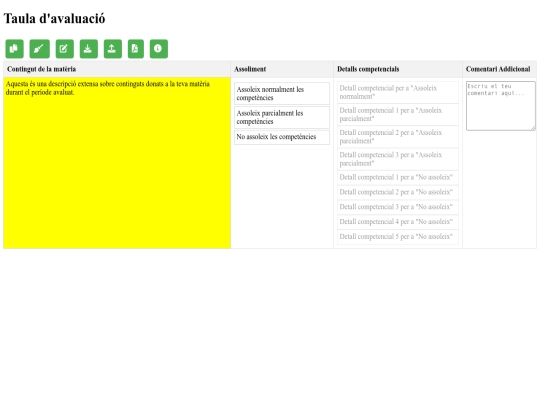The height and width of the screenshot is (405, 540).
Task: Click Detall competencial 3 per a "No assoleix"
Action: coord(398,207)
